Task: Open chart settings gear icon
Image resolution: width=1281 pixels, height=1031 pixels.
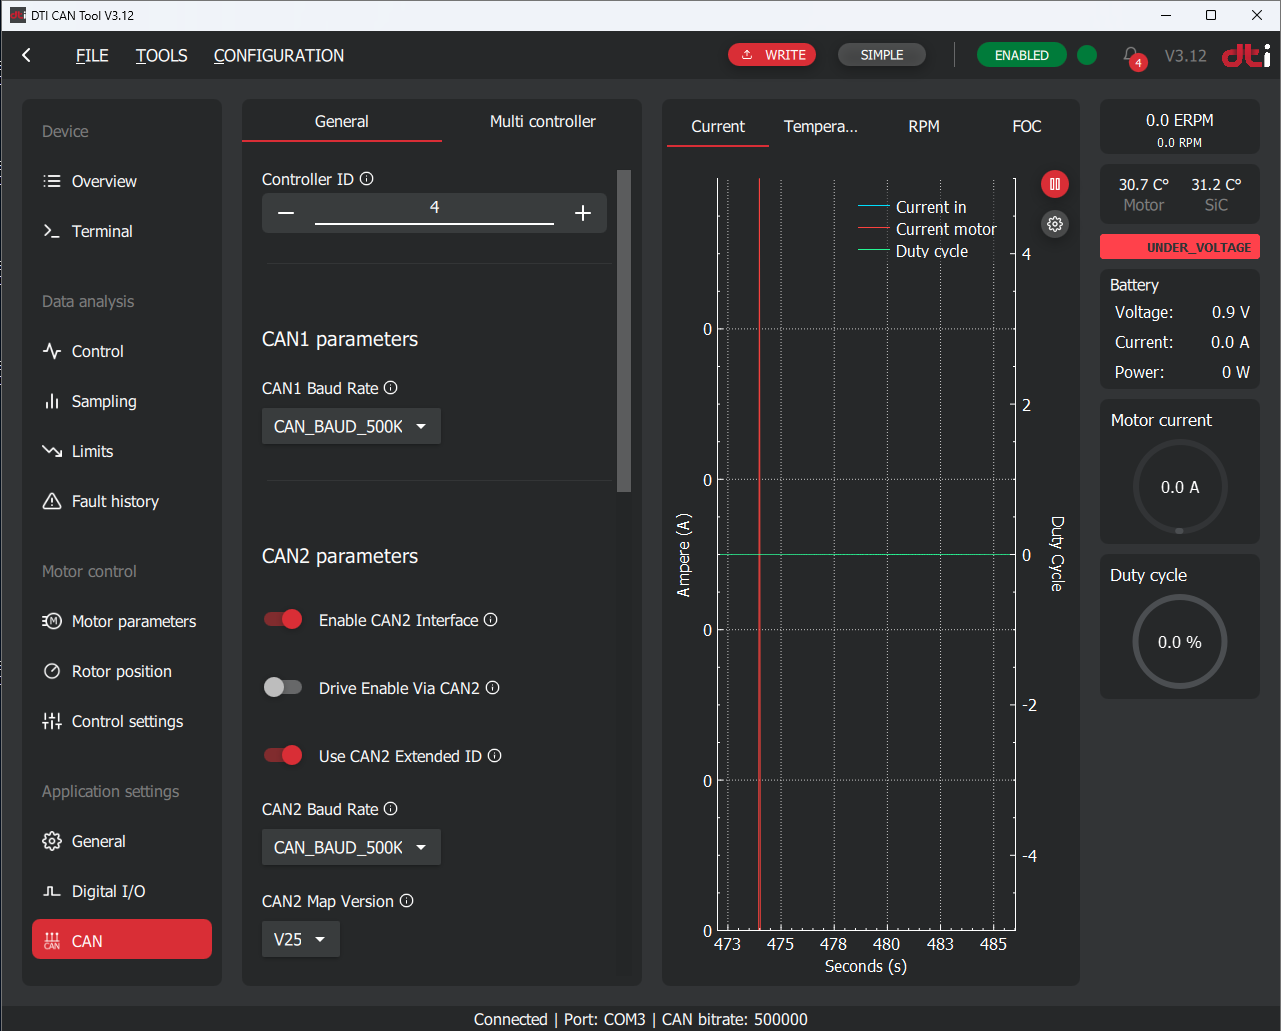Action: pyautogui.click(x=1055, y=224)
